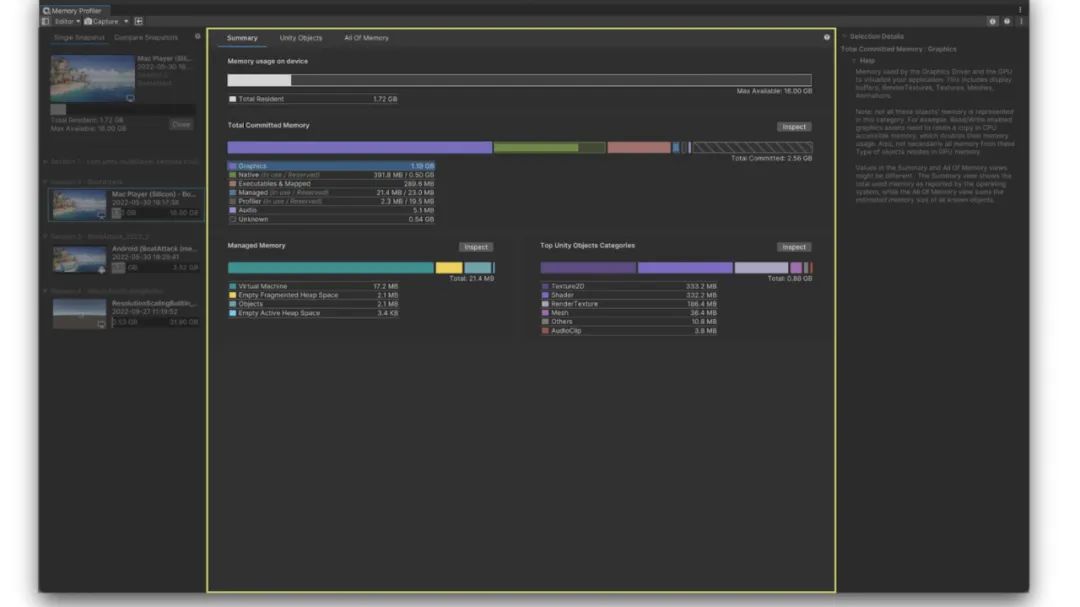The height and width of the screenshot is (607, 1080).
Task: Select the Single Snapshot mode
Action: point(79,38)
